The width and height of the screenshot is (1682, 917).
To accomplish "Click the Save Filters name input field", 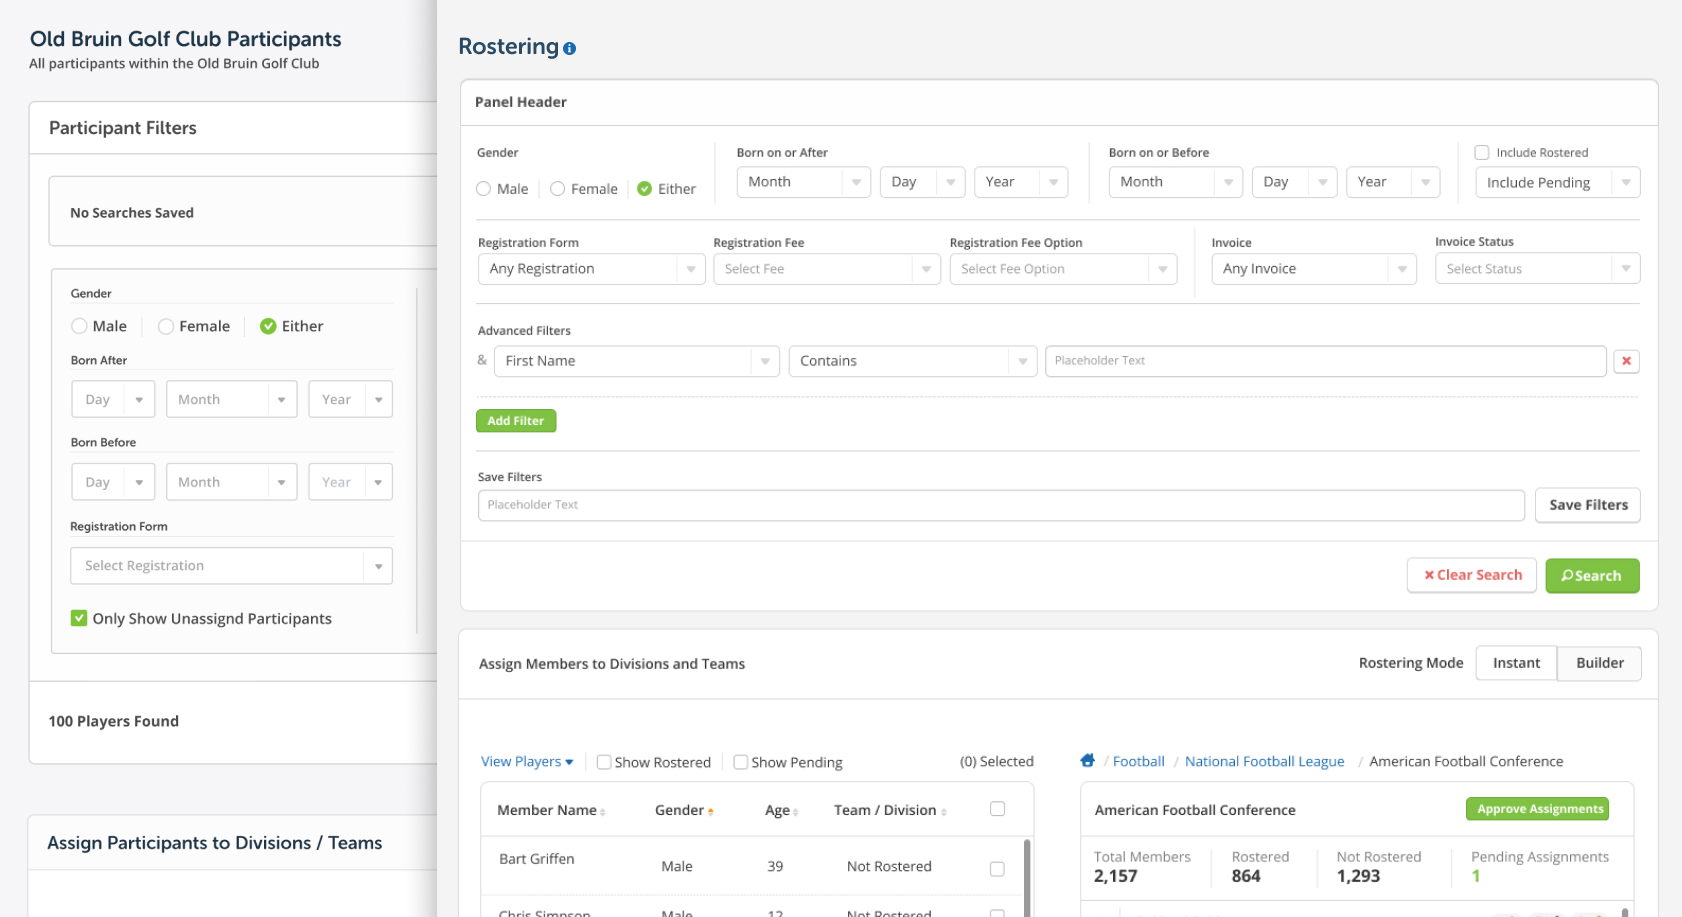I will point(1000,505).
